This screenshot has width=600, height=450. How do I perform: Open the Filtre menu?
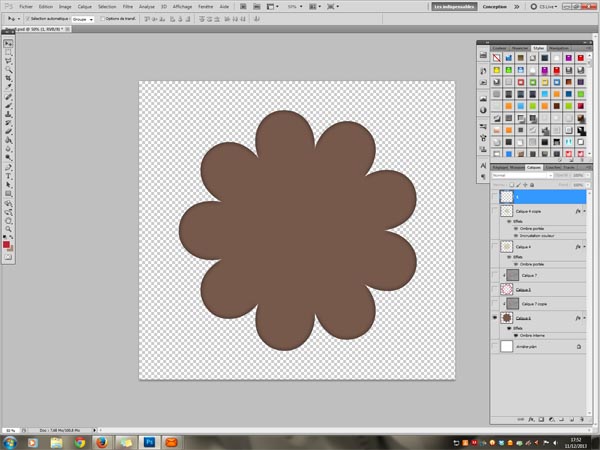click(128, 7)
